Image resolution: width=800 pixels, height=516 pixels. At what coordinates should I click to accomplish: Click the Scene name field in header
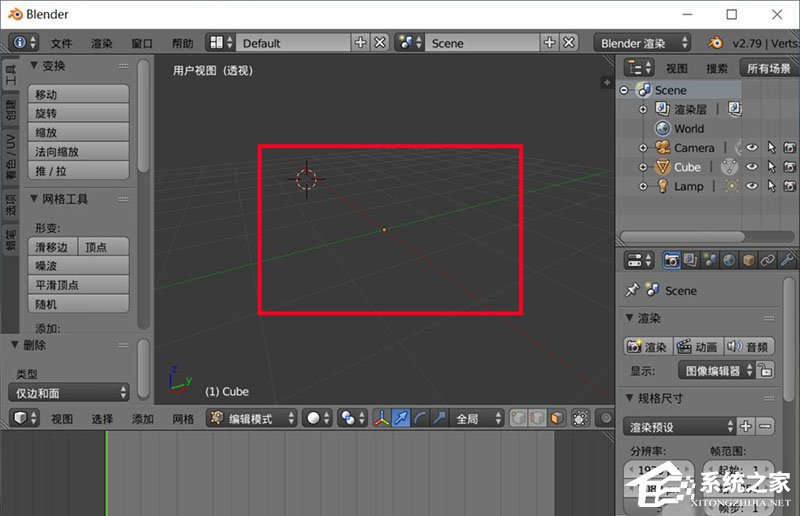482,43
